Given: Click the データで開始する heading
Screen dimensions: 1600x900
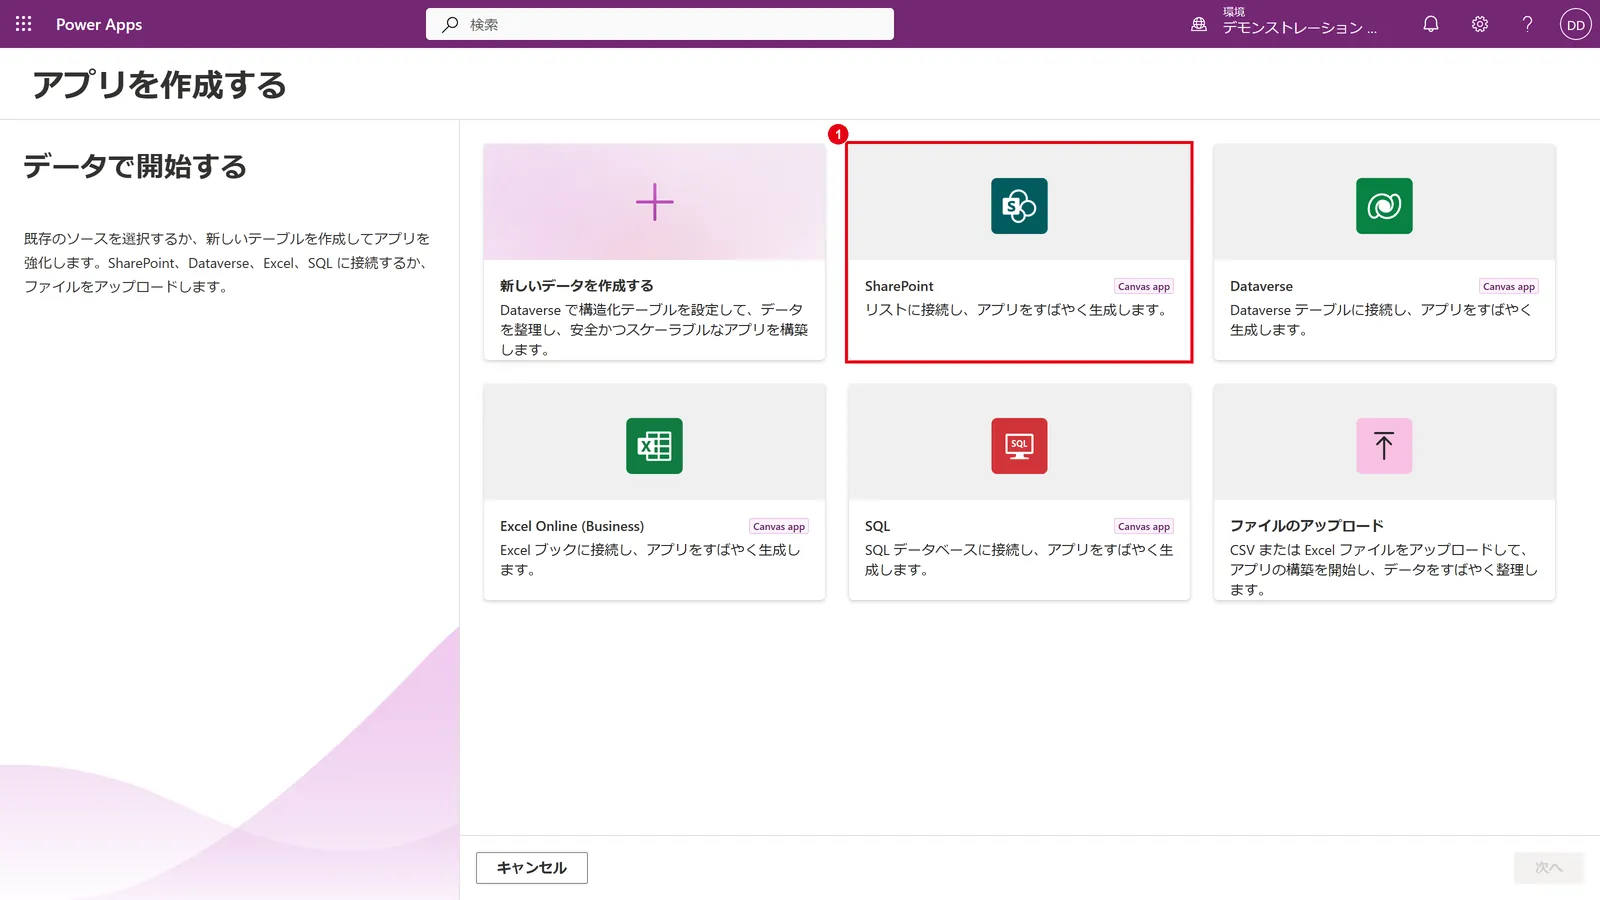Looking at the screenshot, I should coord(135,166).
